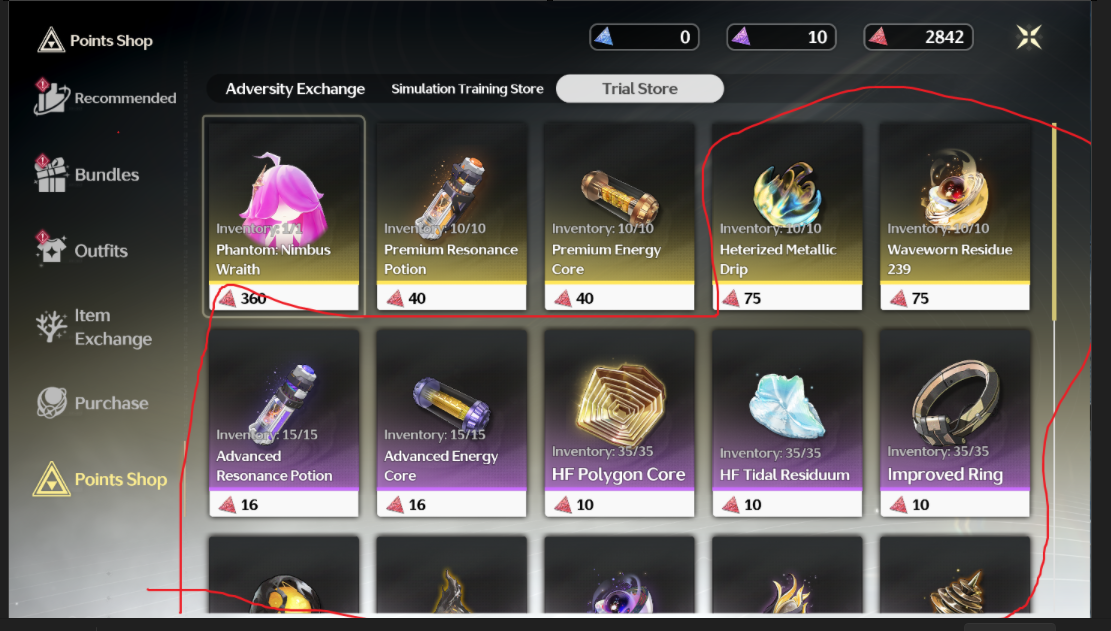Pick the HF Polygon Core item
The image size is (1111, 631).
click(619, 422)
